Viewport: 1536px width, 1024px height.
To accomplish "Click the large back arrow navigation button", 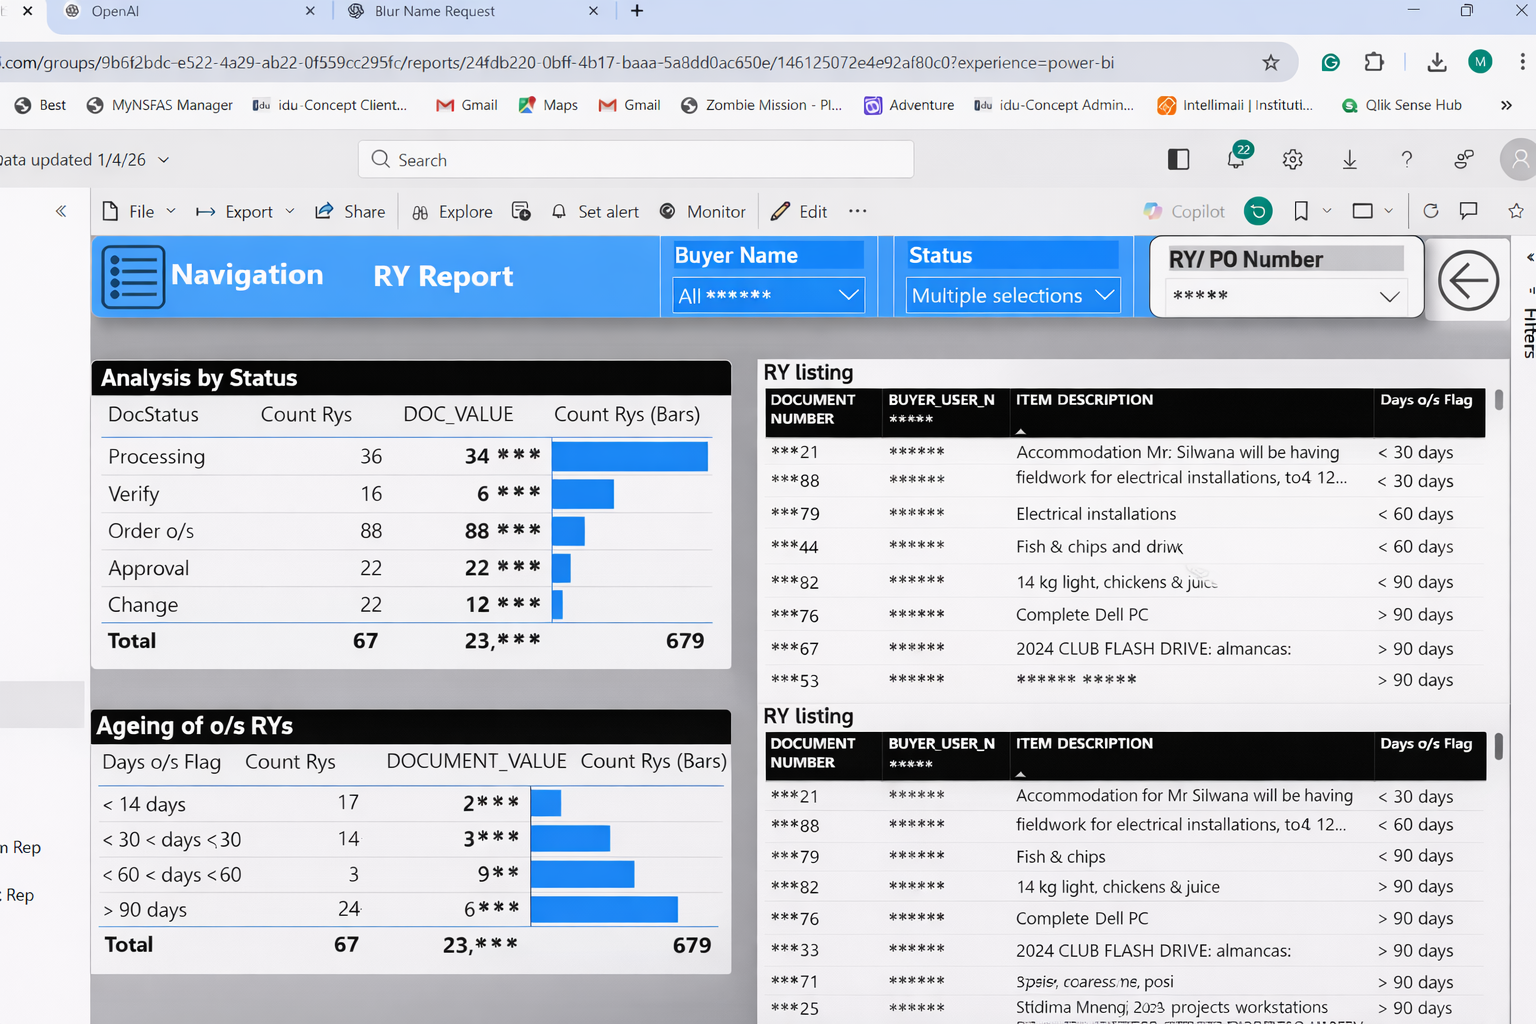I will pos(1468,280).
